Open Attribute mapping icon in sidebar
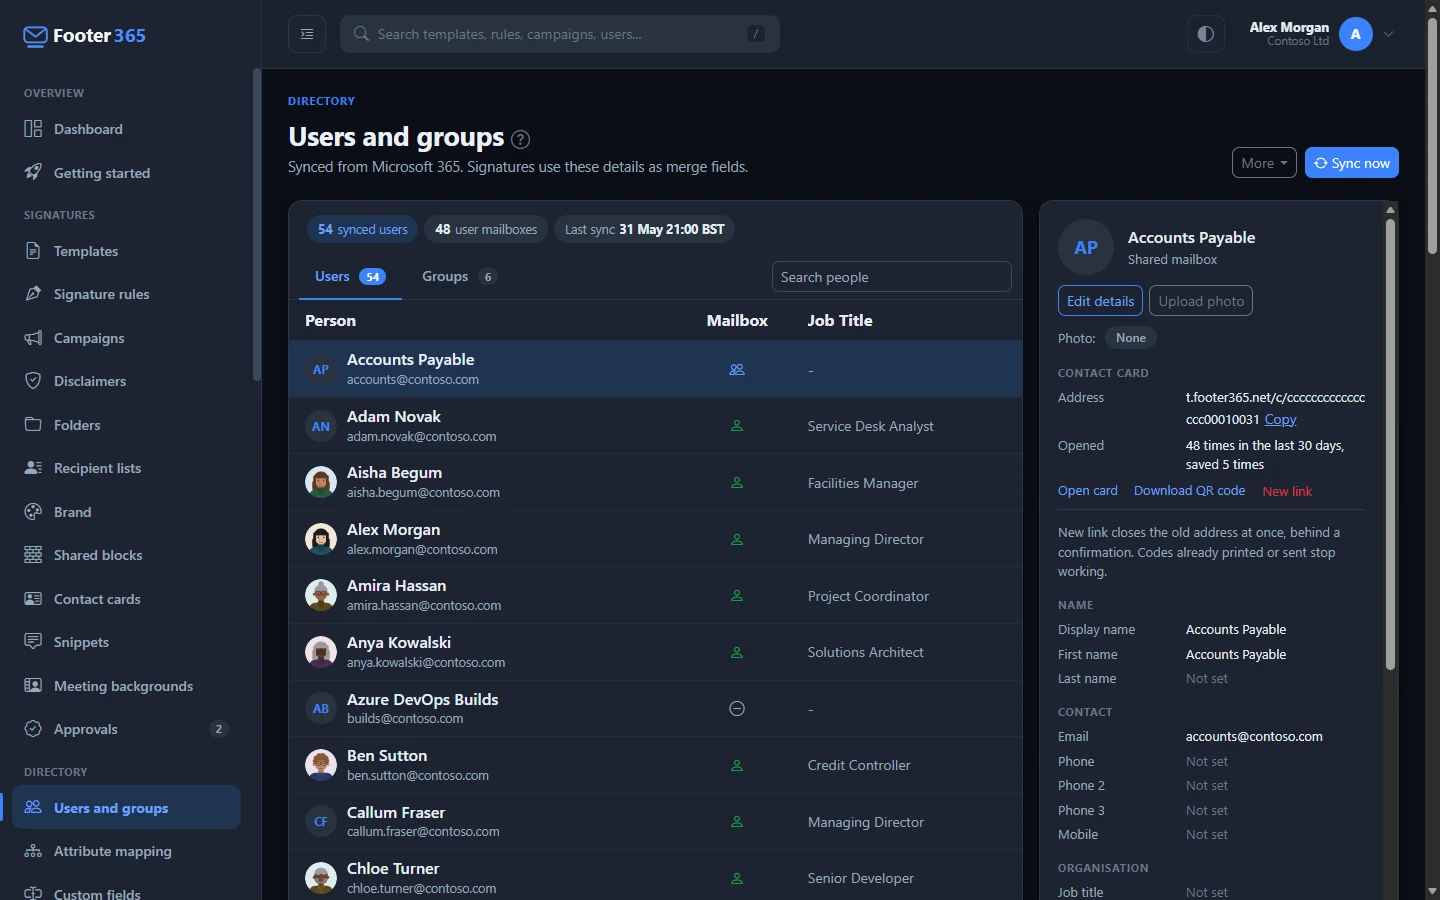Viewport: 1440px width, 900px height. [x=33, y=851]
